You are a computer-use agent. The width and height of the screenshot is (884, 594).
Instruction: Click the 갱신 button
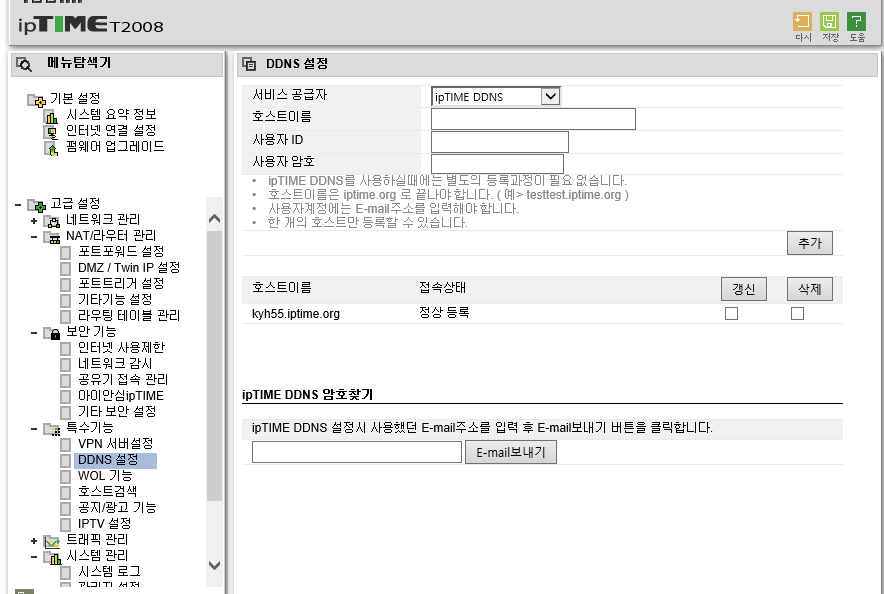click(744, 289)
